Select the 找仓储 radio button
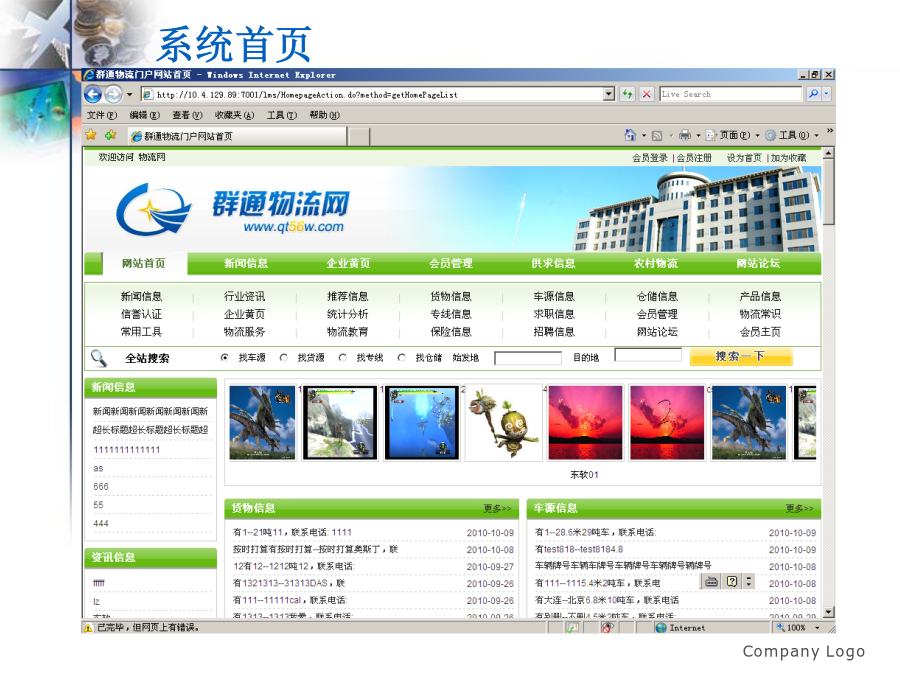Image resolution: width=900 pixels, height=675 pixels. pyautogui.click(x=402, y=357)
